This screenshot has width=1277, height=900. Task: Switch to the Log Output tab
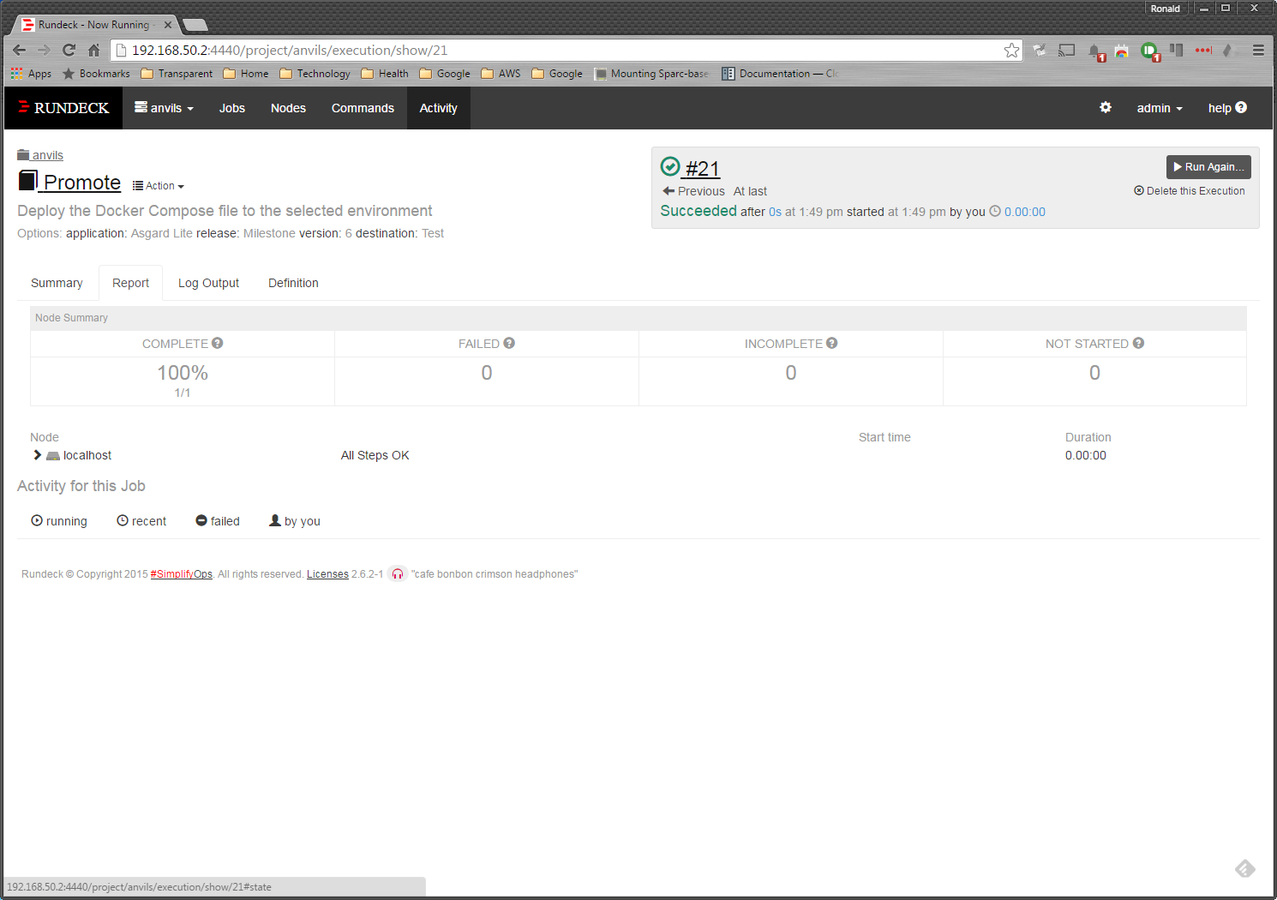(x=209, y=283)
